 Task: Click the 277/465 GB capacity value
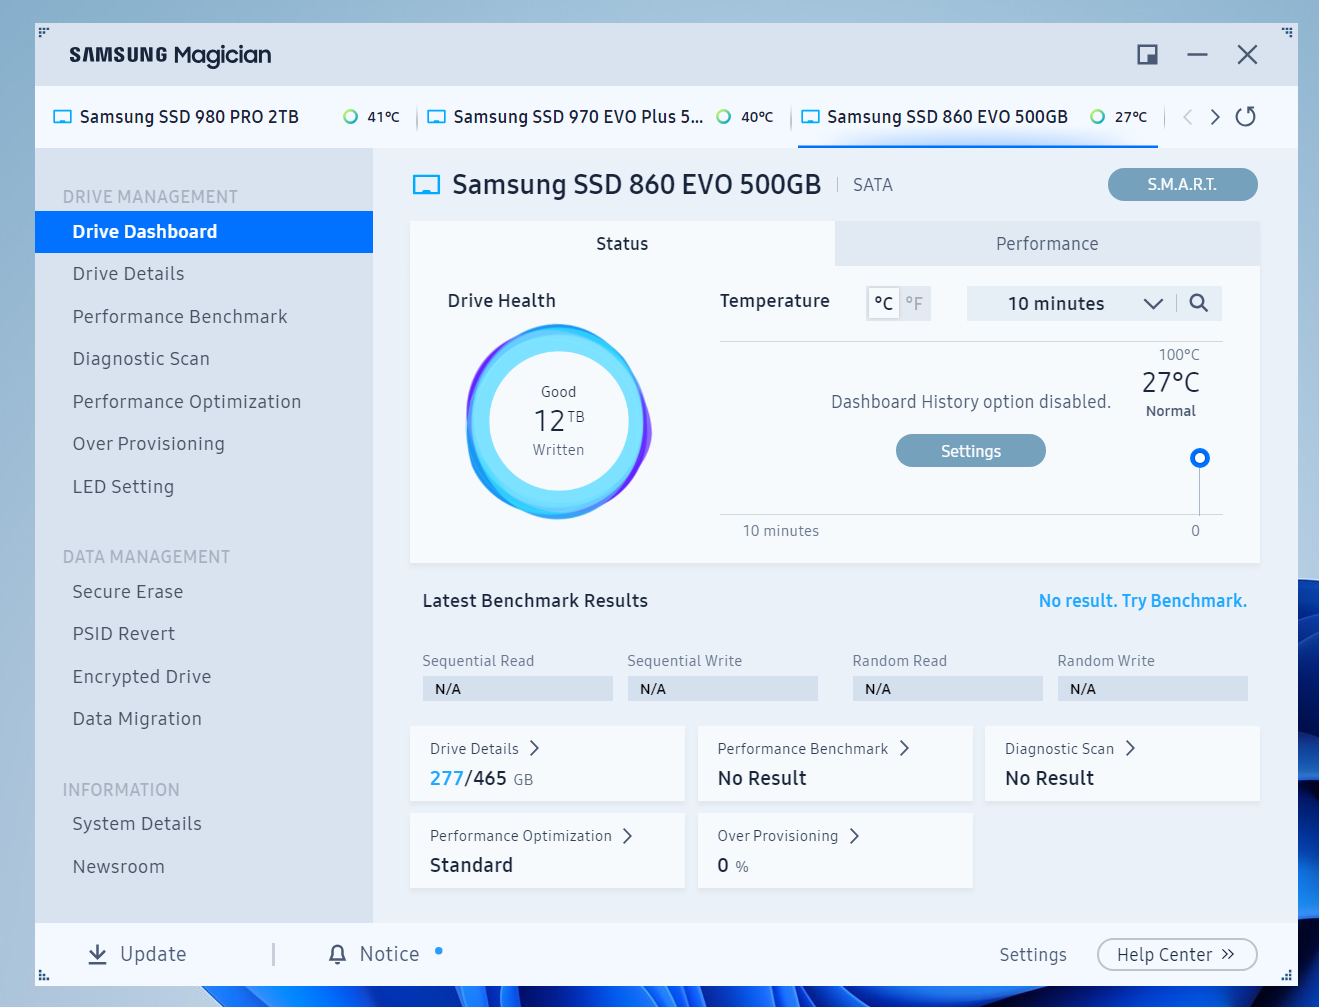(x=481, y=778)
